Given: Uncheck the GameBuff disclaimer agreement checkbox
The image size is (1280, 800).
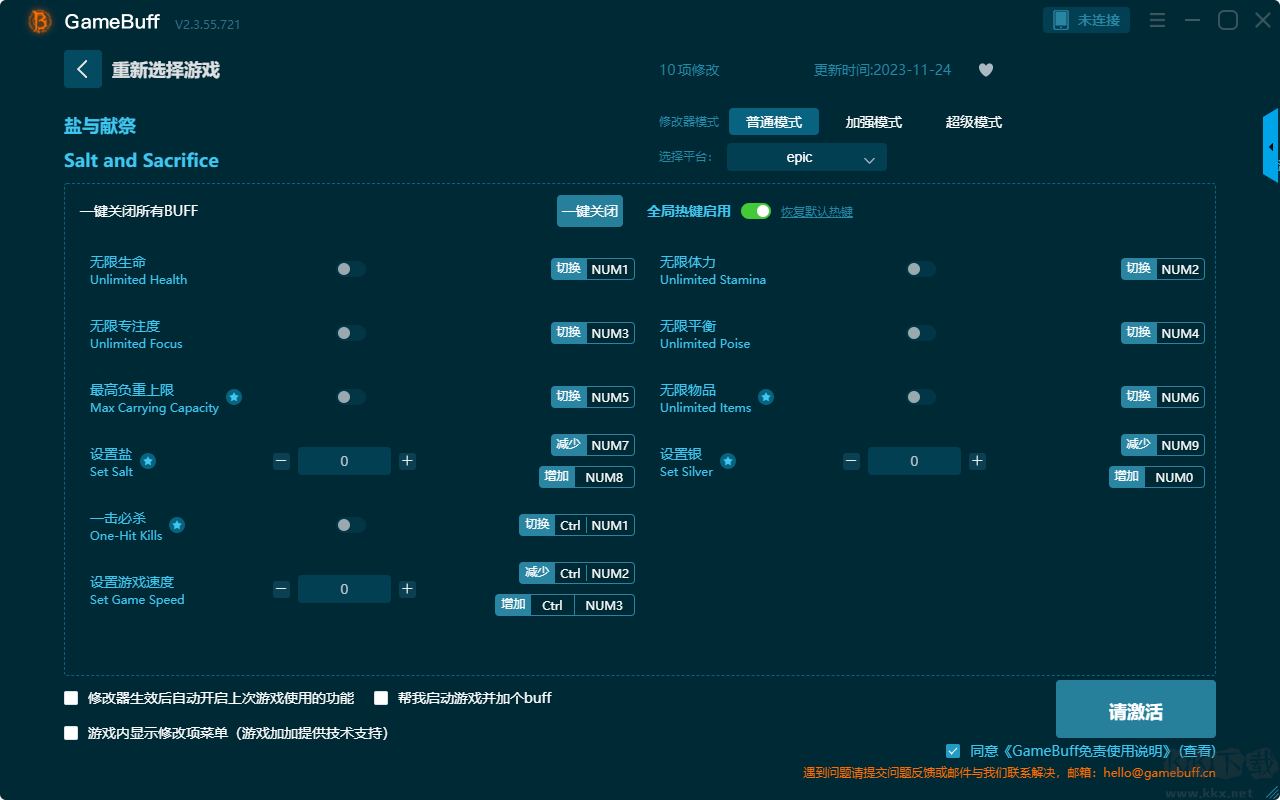Looking at the screenshot, I should pos(953,751).
